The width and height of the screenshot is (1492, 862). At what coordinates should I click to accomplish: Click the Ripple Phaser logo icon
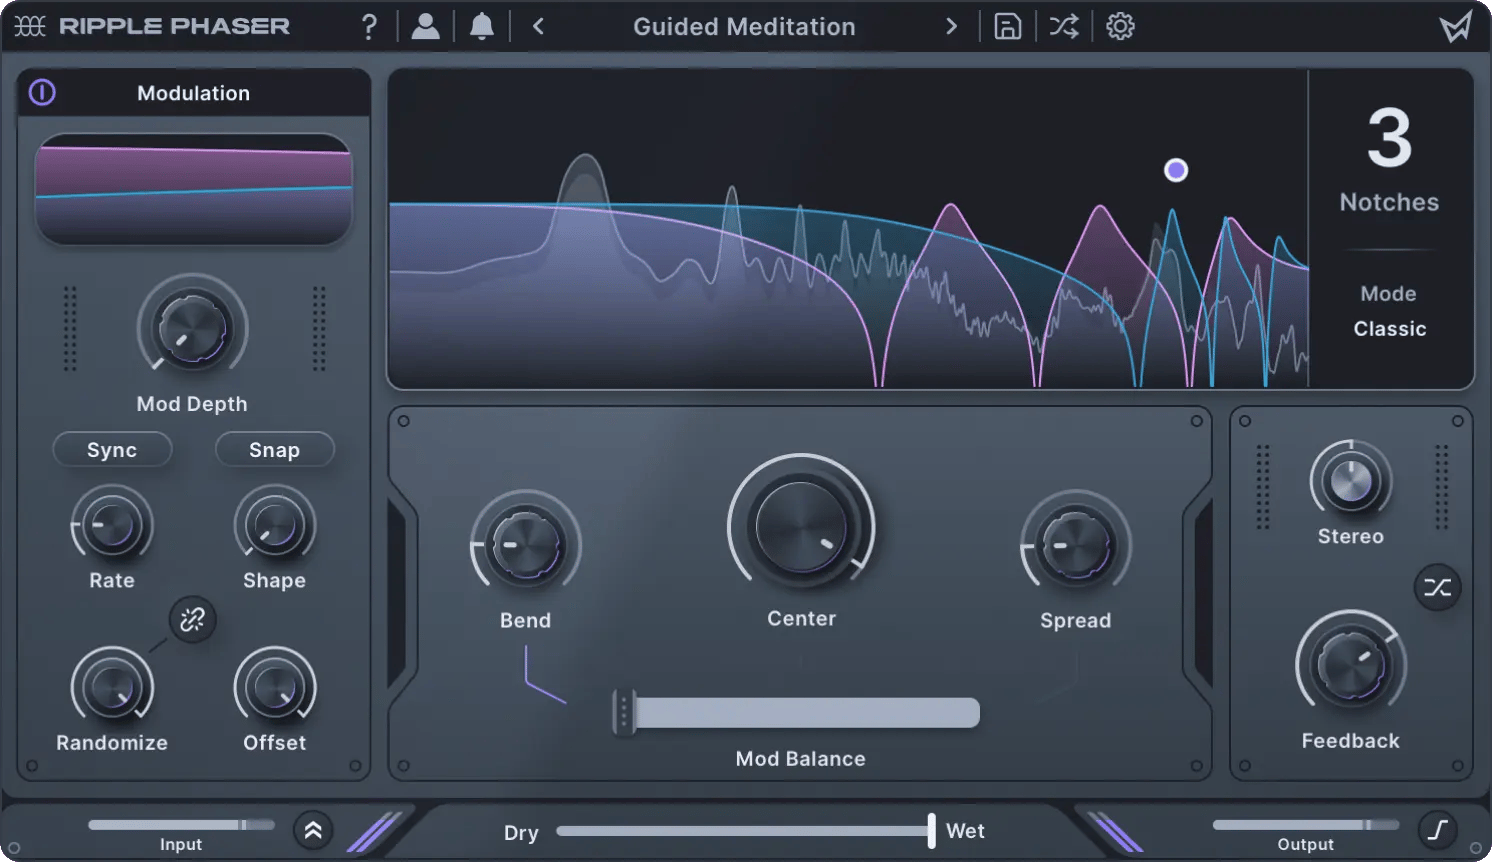(30, 27)
